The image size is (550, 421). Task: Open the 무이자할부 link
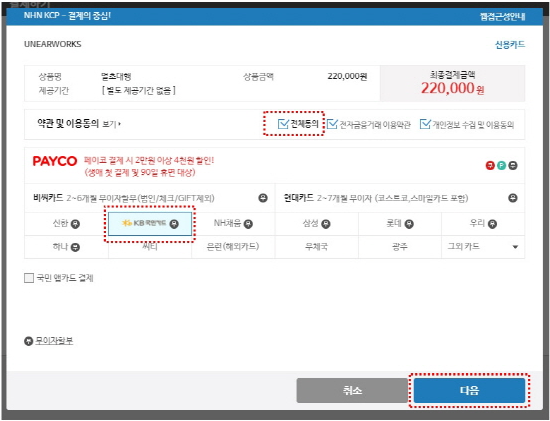54,341
